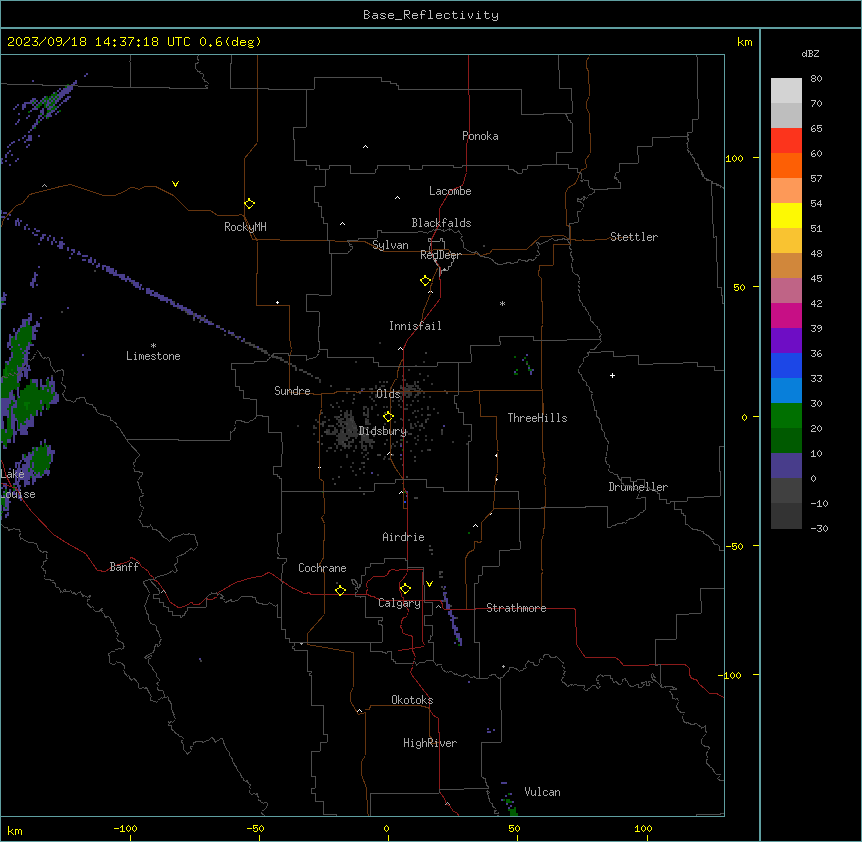Click the Didsbury label
862x842 pixels.
[x=383, y=431]
